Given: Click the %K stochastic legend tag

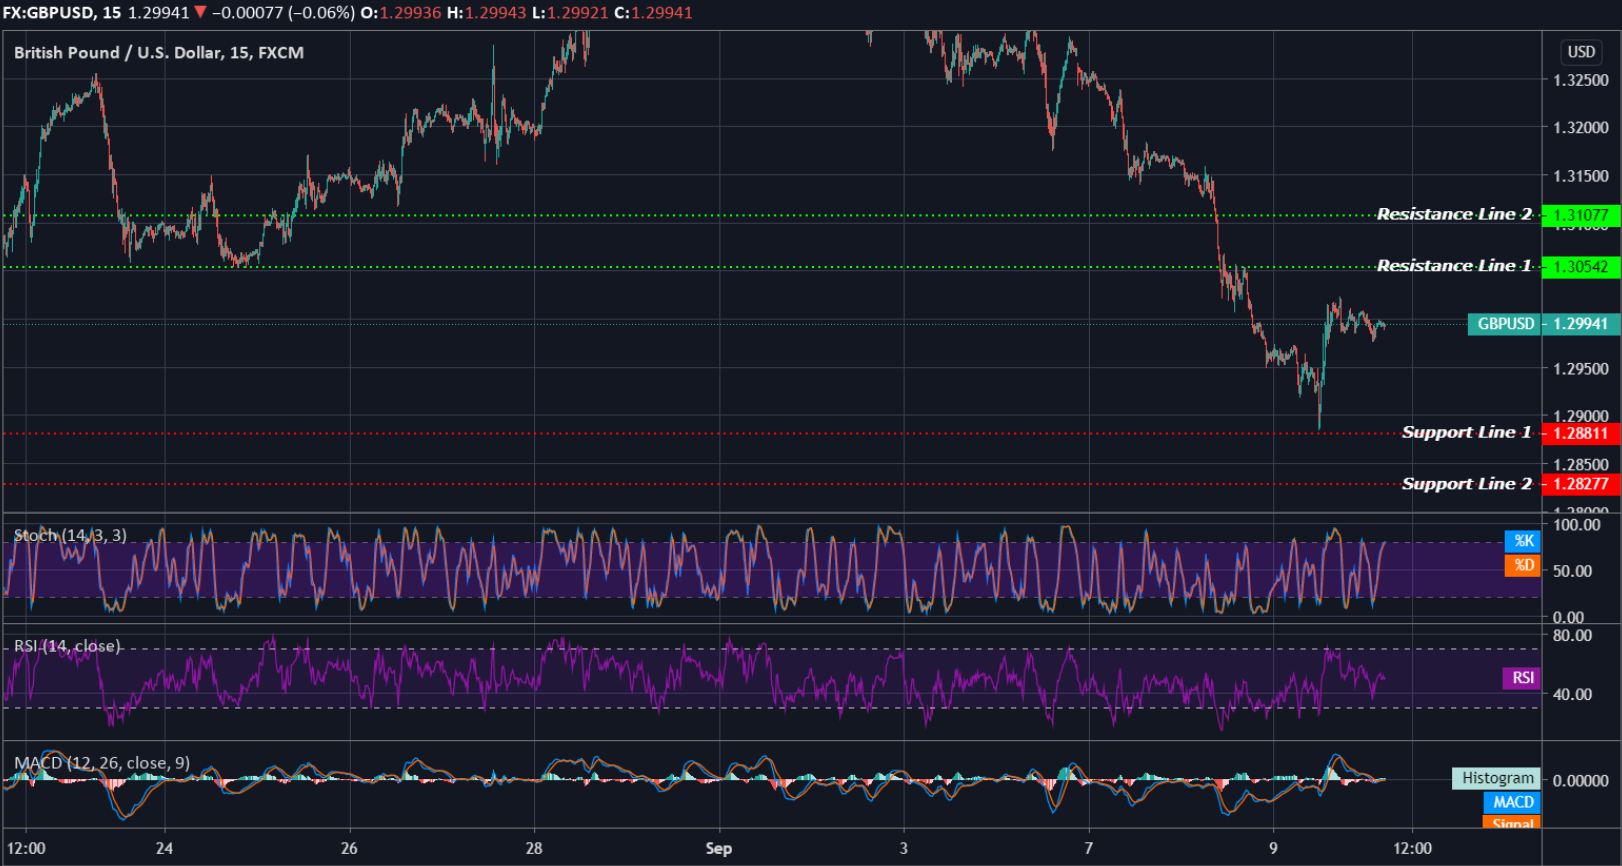Looking at the screenshot, I should (x=1523, y=541).
